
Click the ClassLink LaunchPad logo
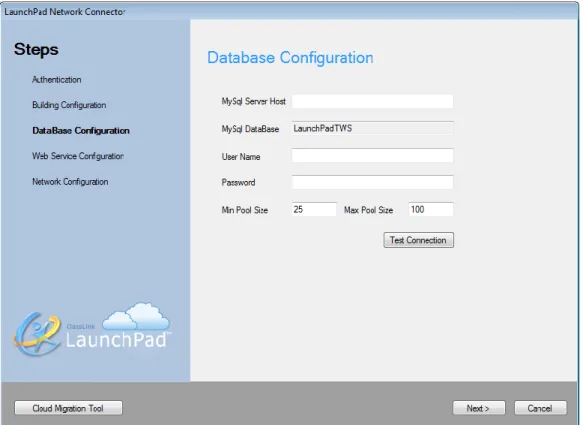(x=92, y=330)
